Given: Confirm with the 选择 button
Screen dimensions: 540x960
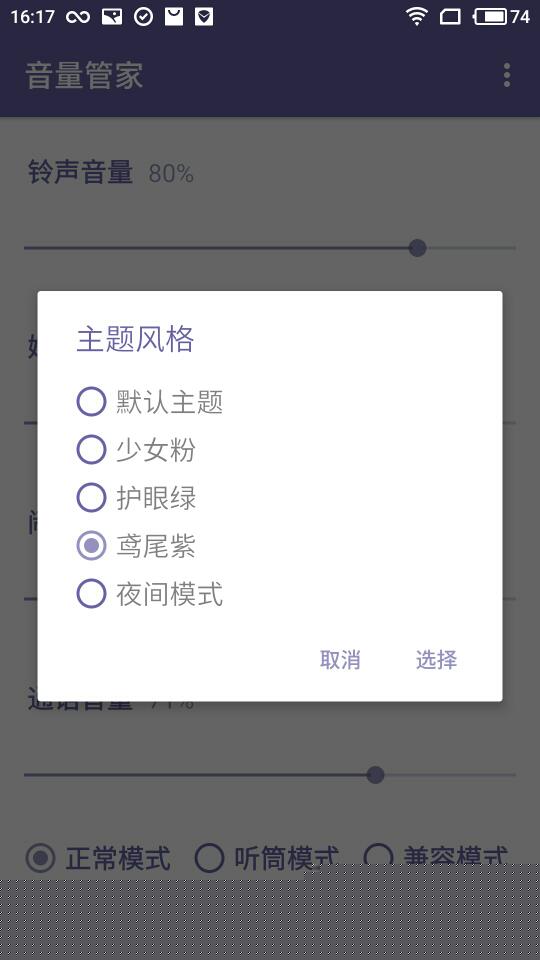Looking at the screenshot, I should coord(437,659).
